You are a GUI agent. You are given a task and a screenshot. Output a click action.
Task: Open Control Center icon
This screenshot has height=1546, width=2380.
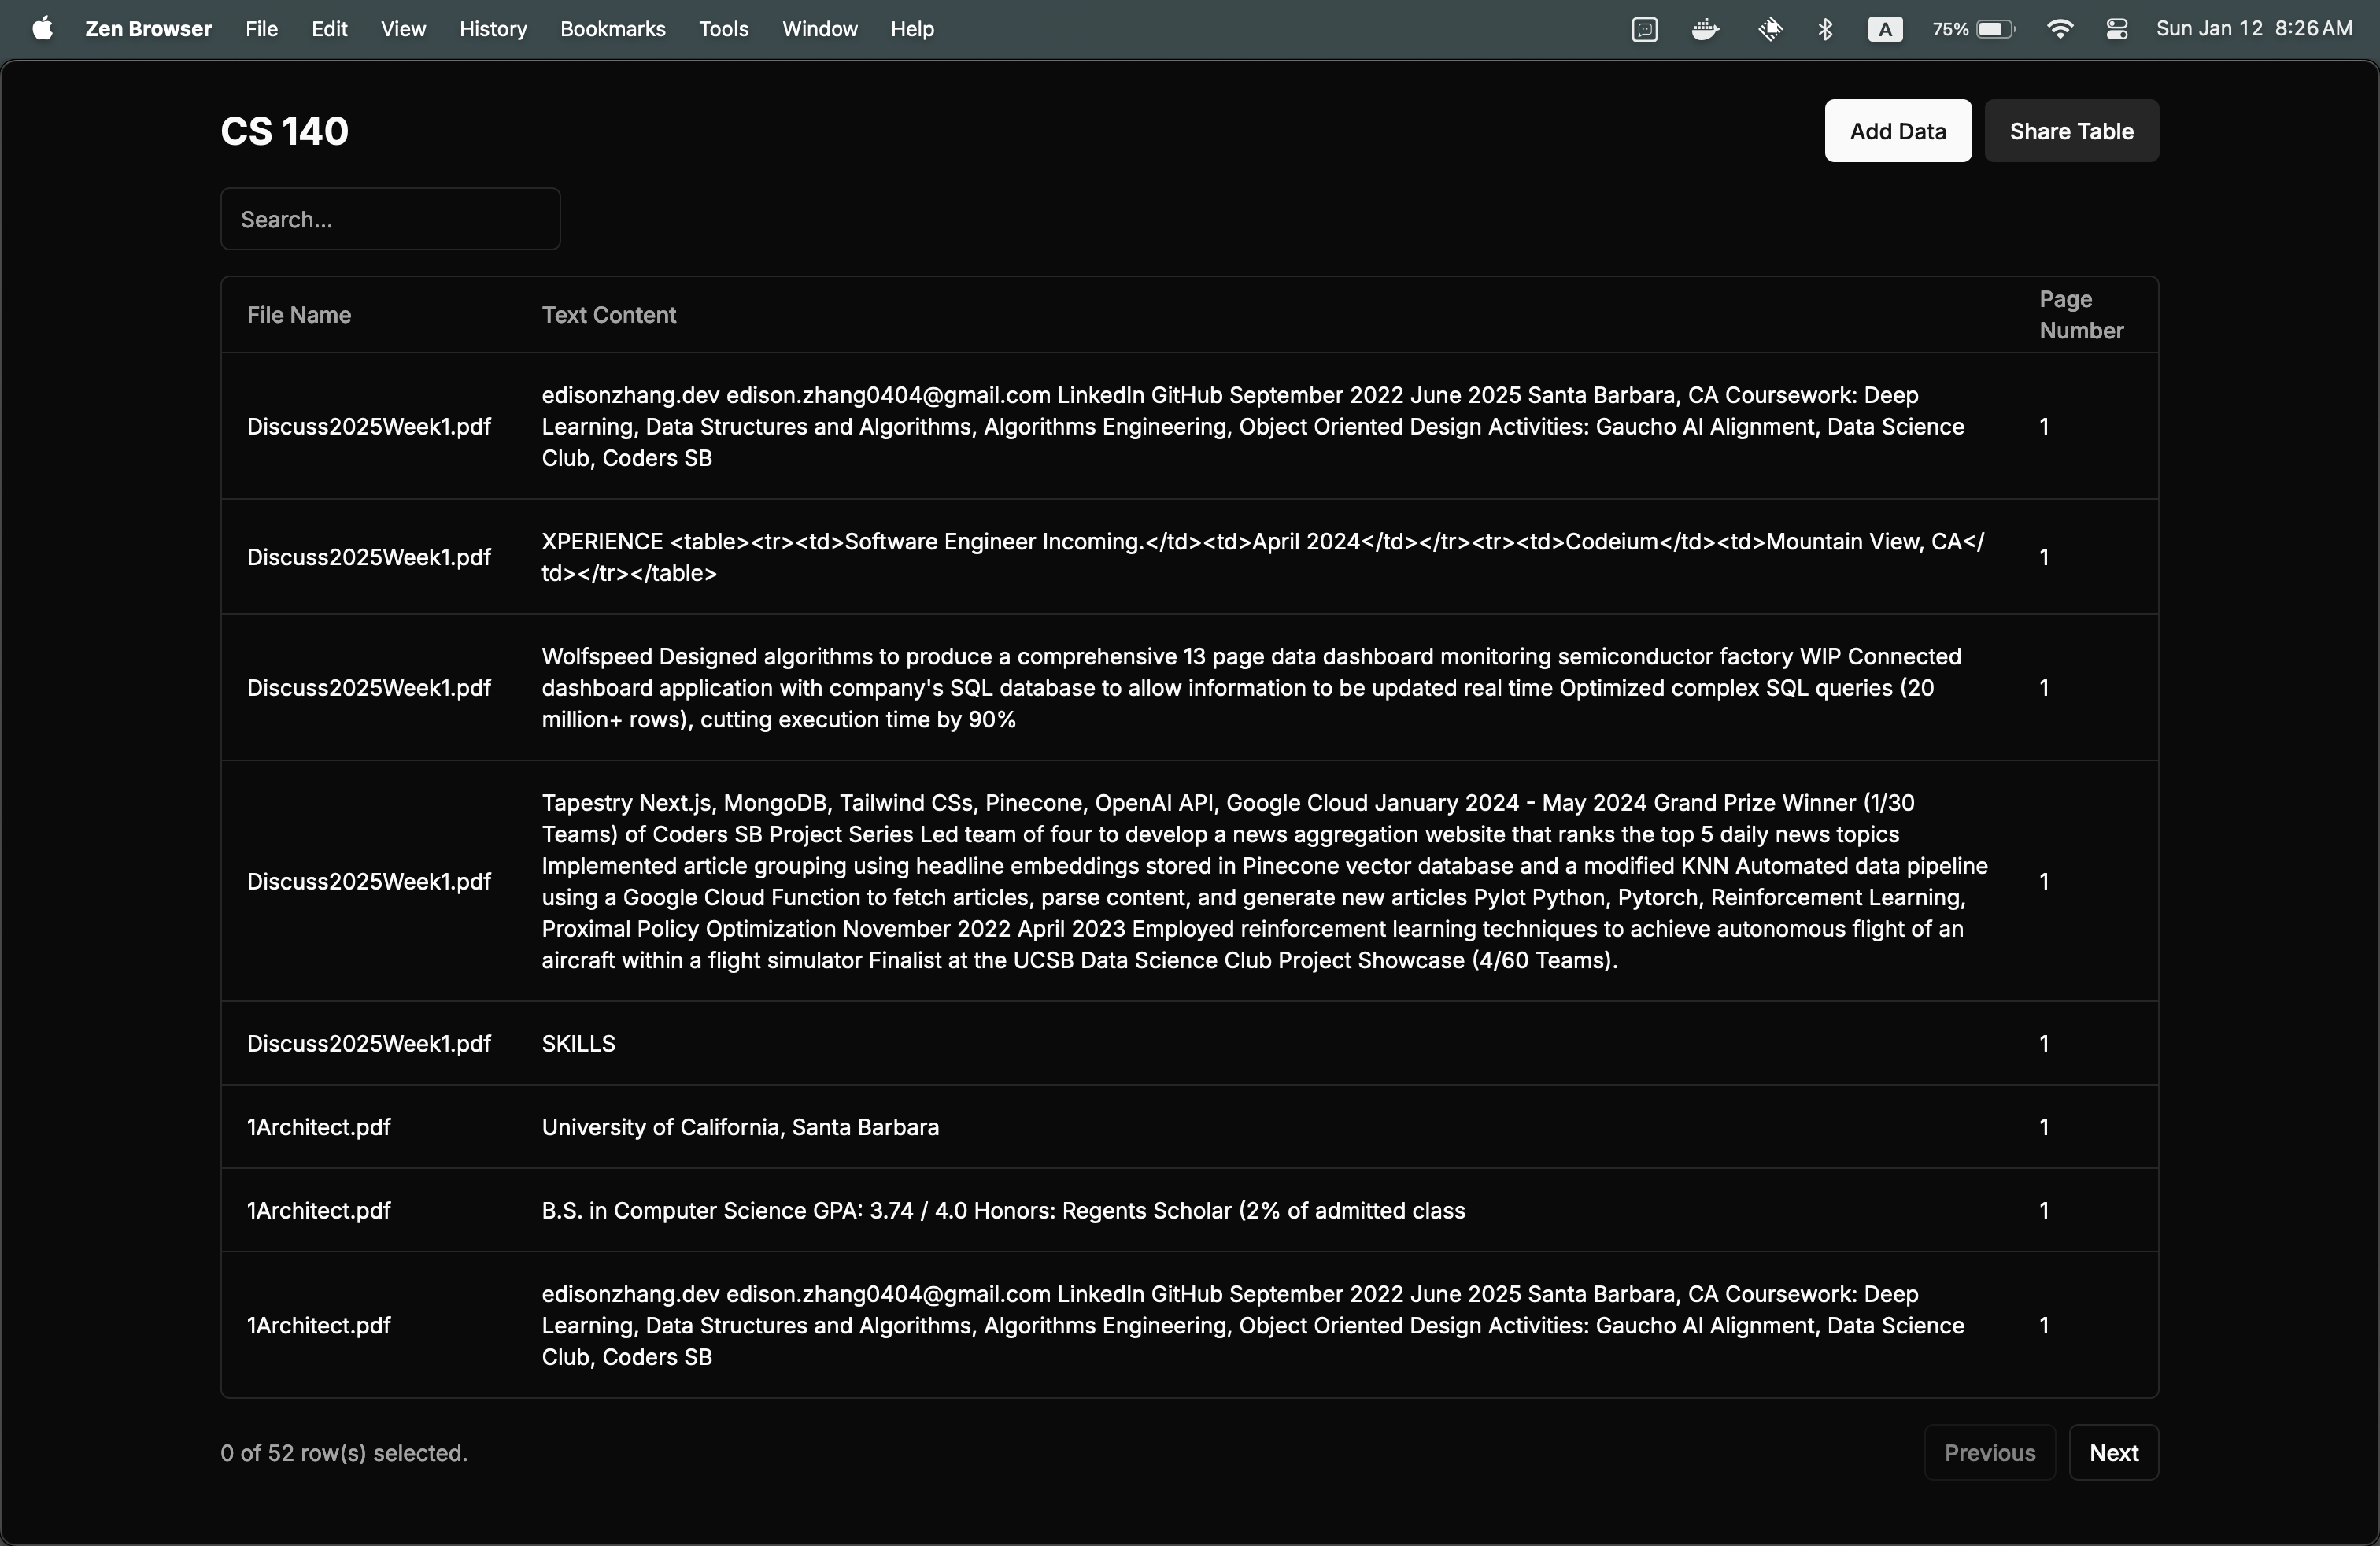click(x=2117, y=29)
